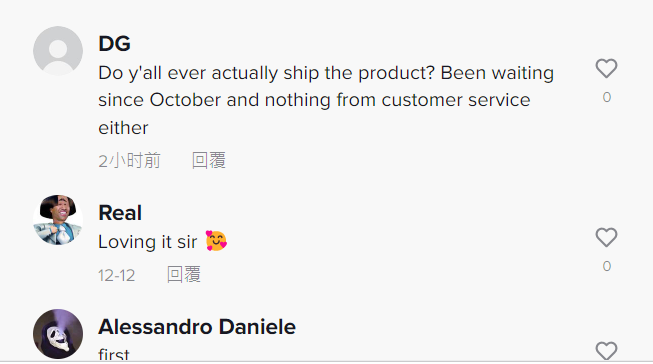
Task: Select the 'Loving it sir' comment text
Action: click(x=148, y=242)
